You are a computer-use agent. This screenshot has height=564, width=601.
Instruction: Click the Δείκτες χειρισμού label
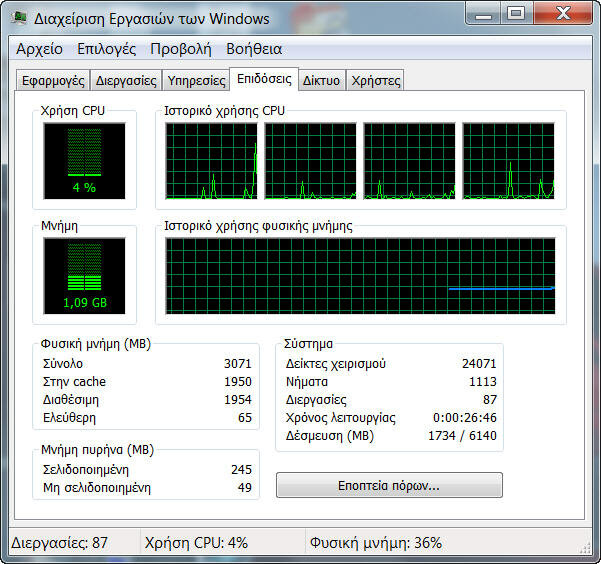336,364
